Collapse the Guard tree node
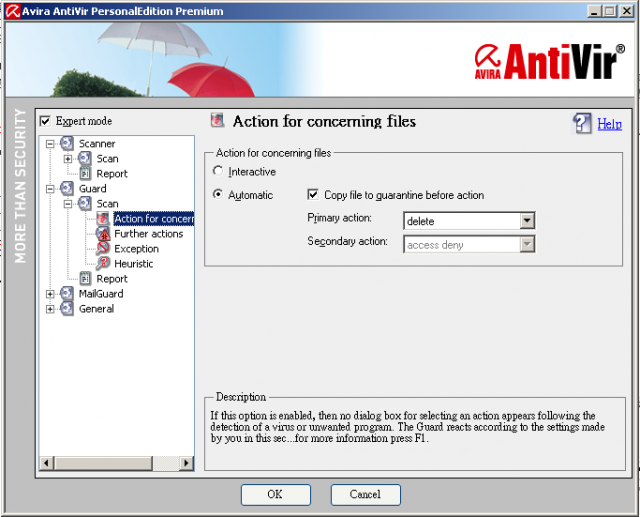 (x=50, y=189)
